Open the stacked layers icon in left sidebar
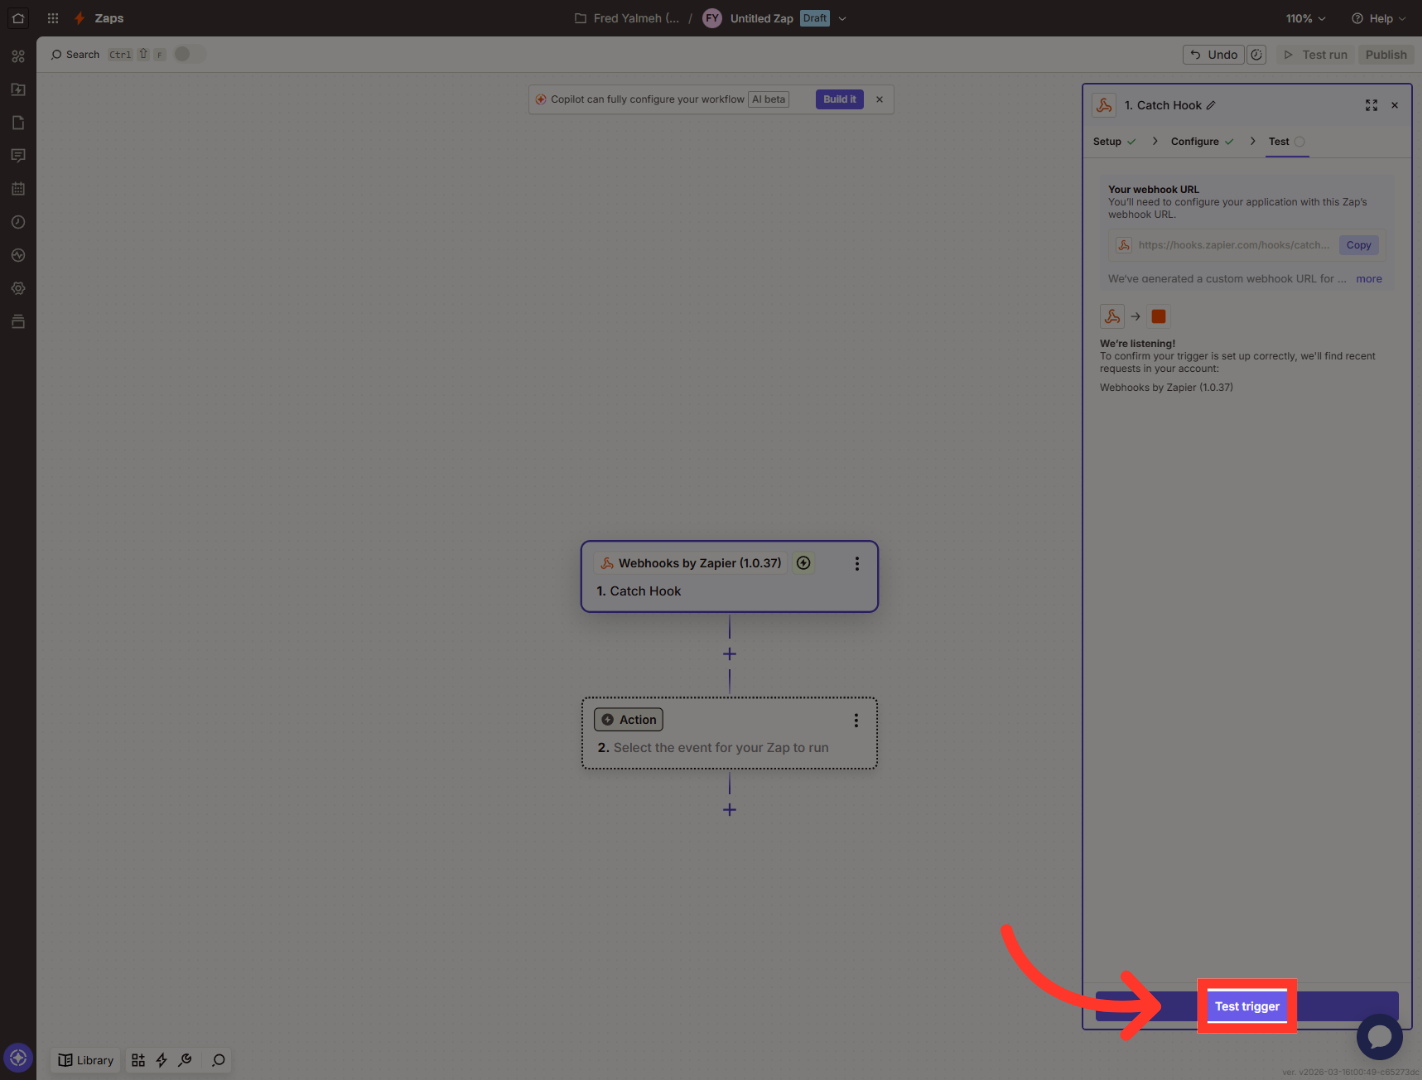1422x1080 pixels. [18, 321]
